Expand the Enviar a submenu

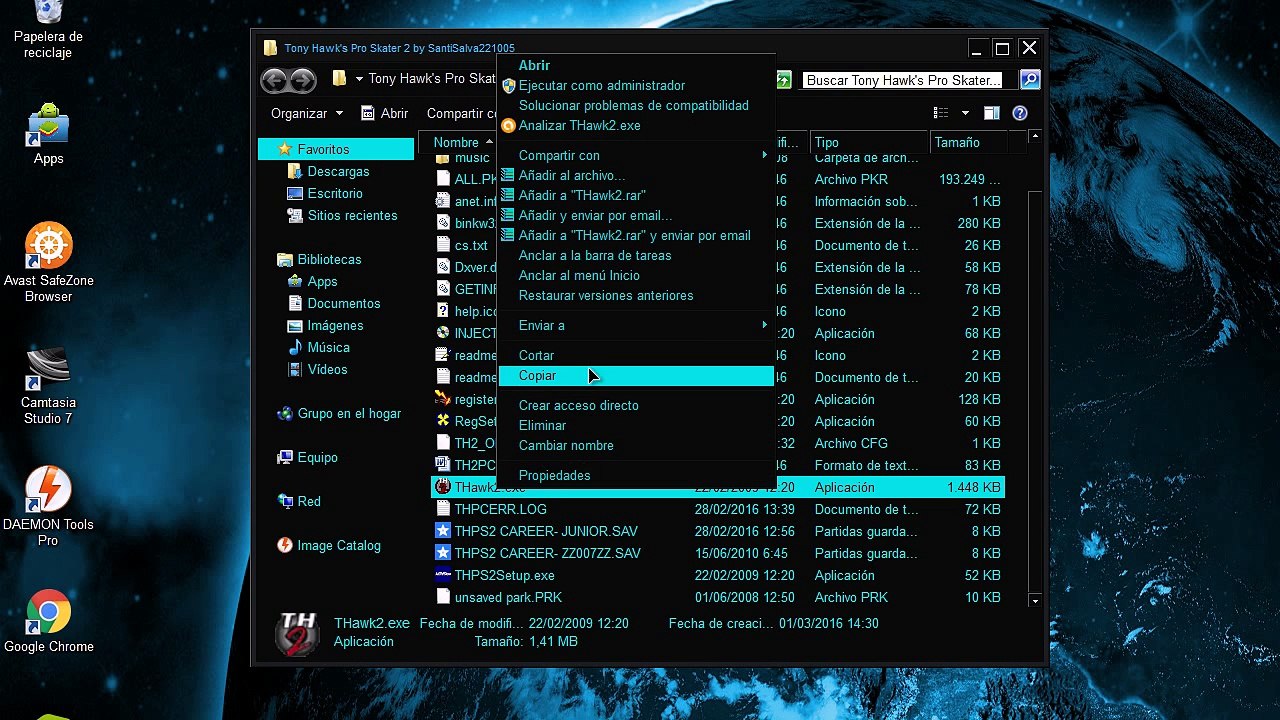tap(636, 325)
